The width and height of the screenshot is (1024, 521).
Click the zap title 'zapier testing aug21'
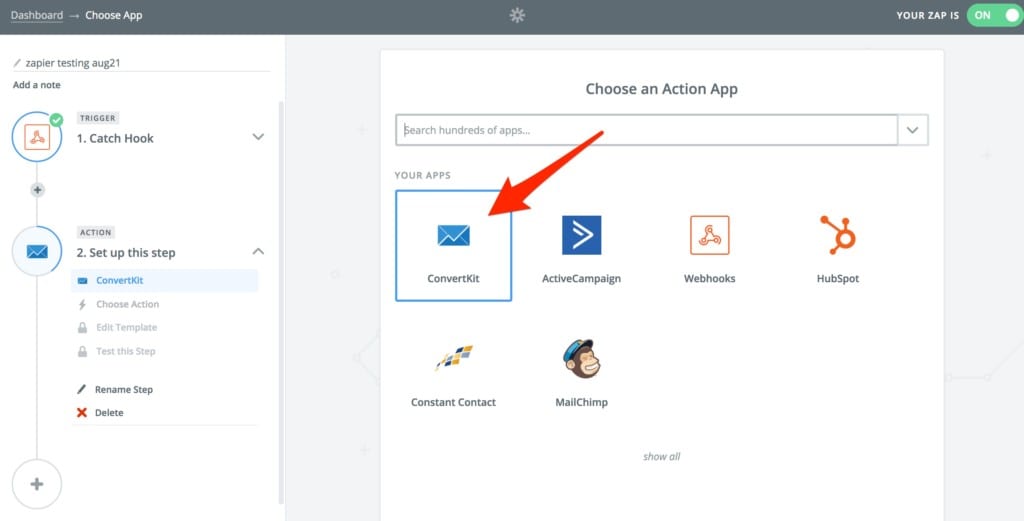(72, 63)
